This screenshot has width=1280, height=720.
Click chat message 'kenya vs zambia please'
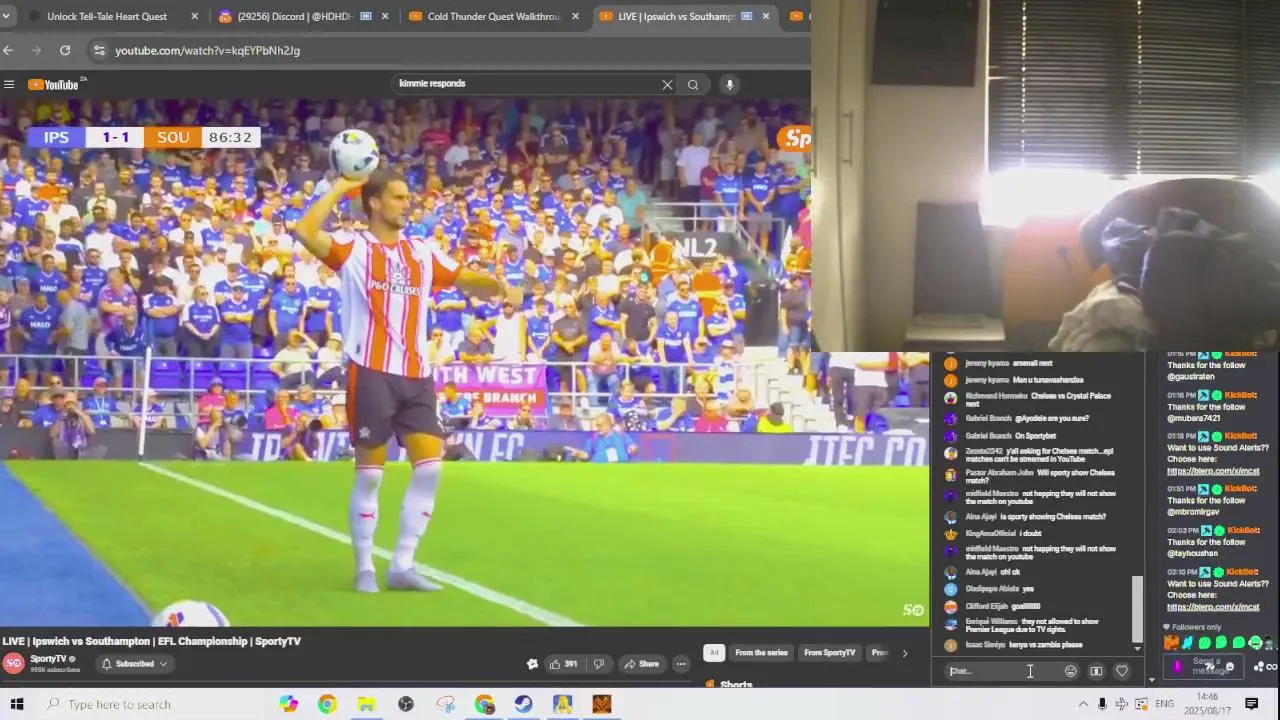(x=1045, y=645)
